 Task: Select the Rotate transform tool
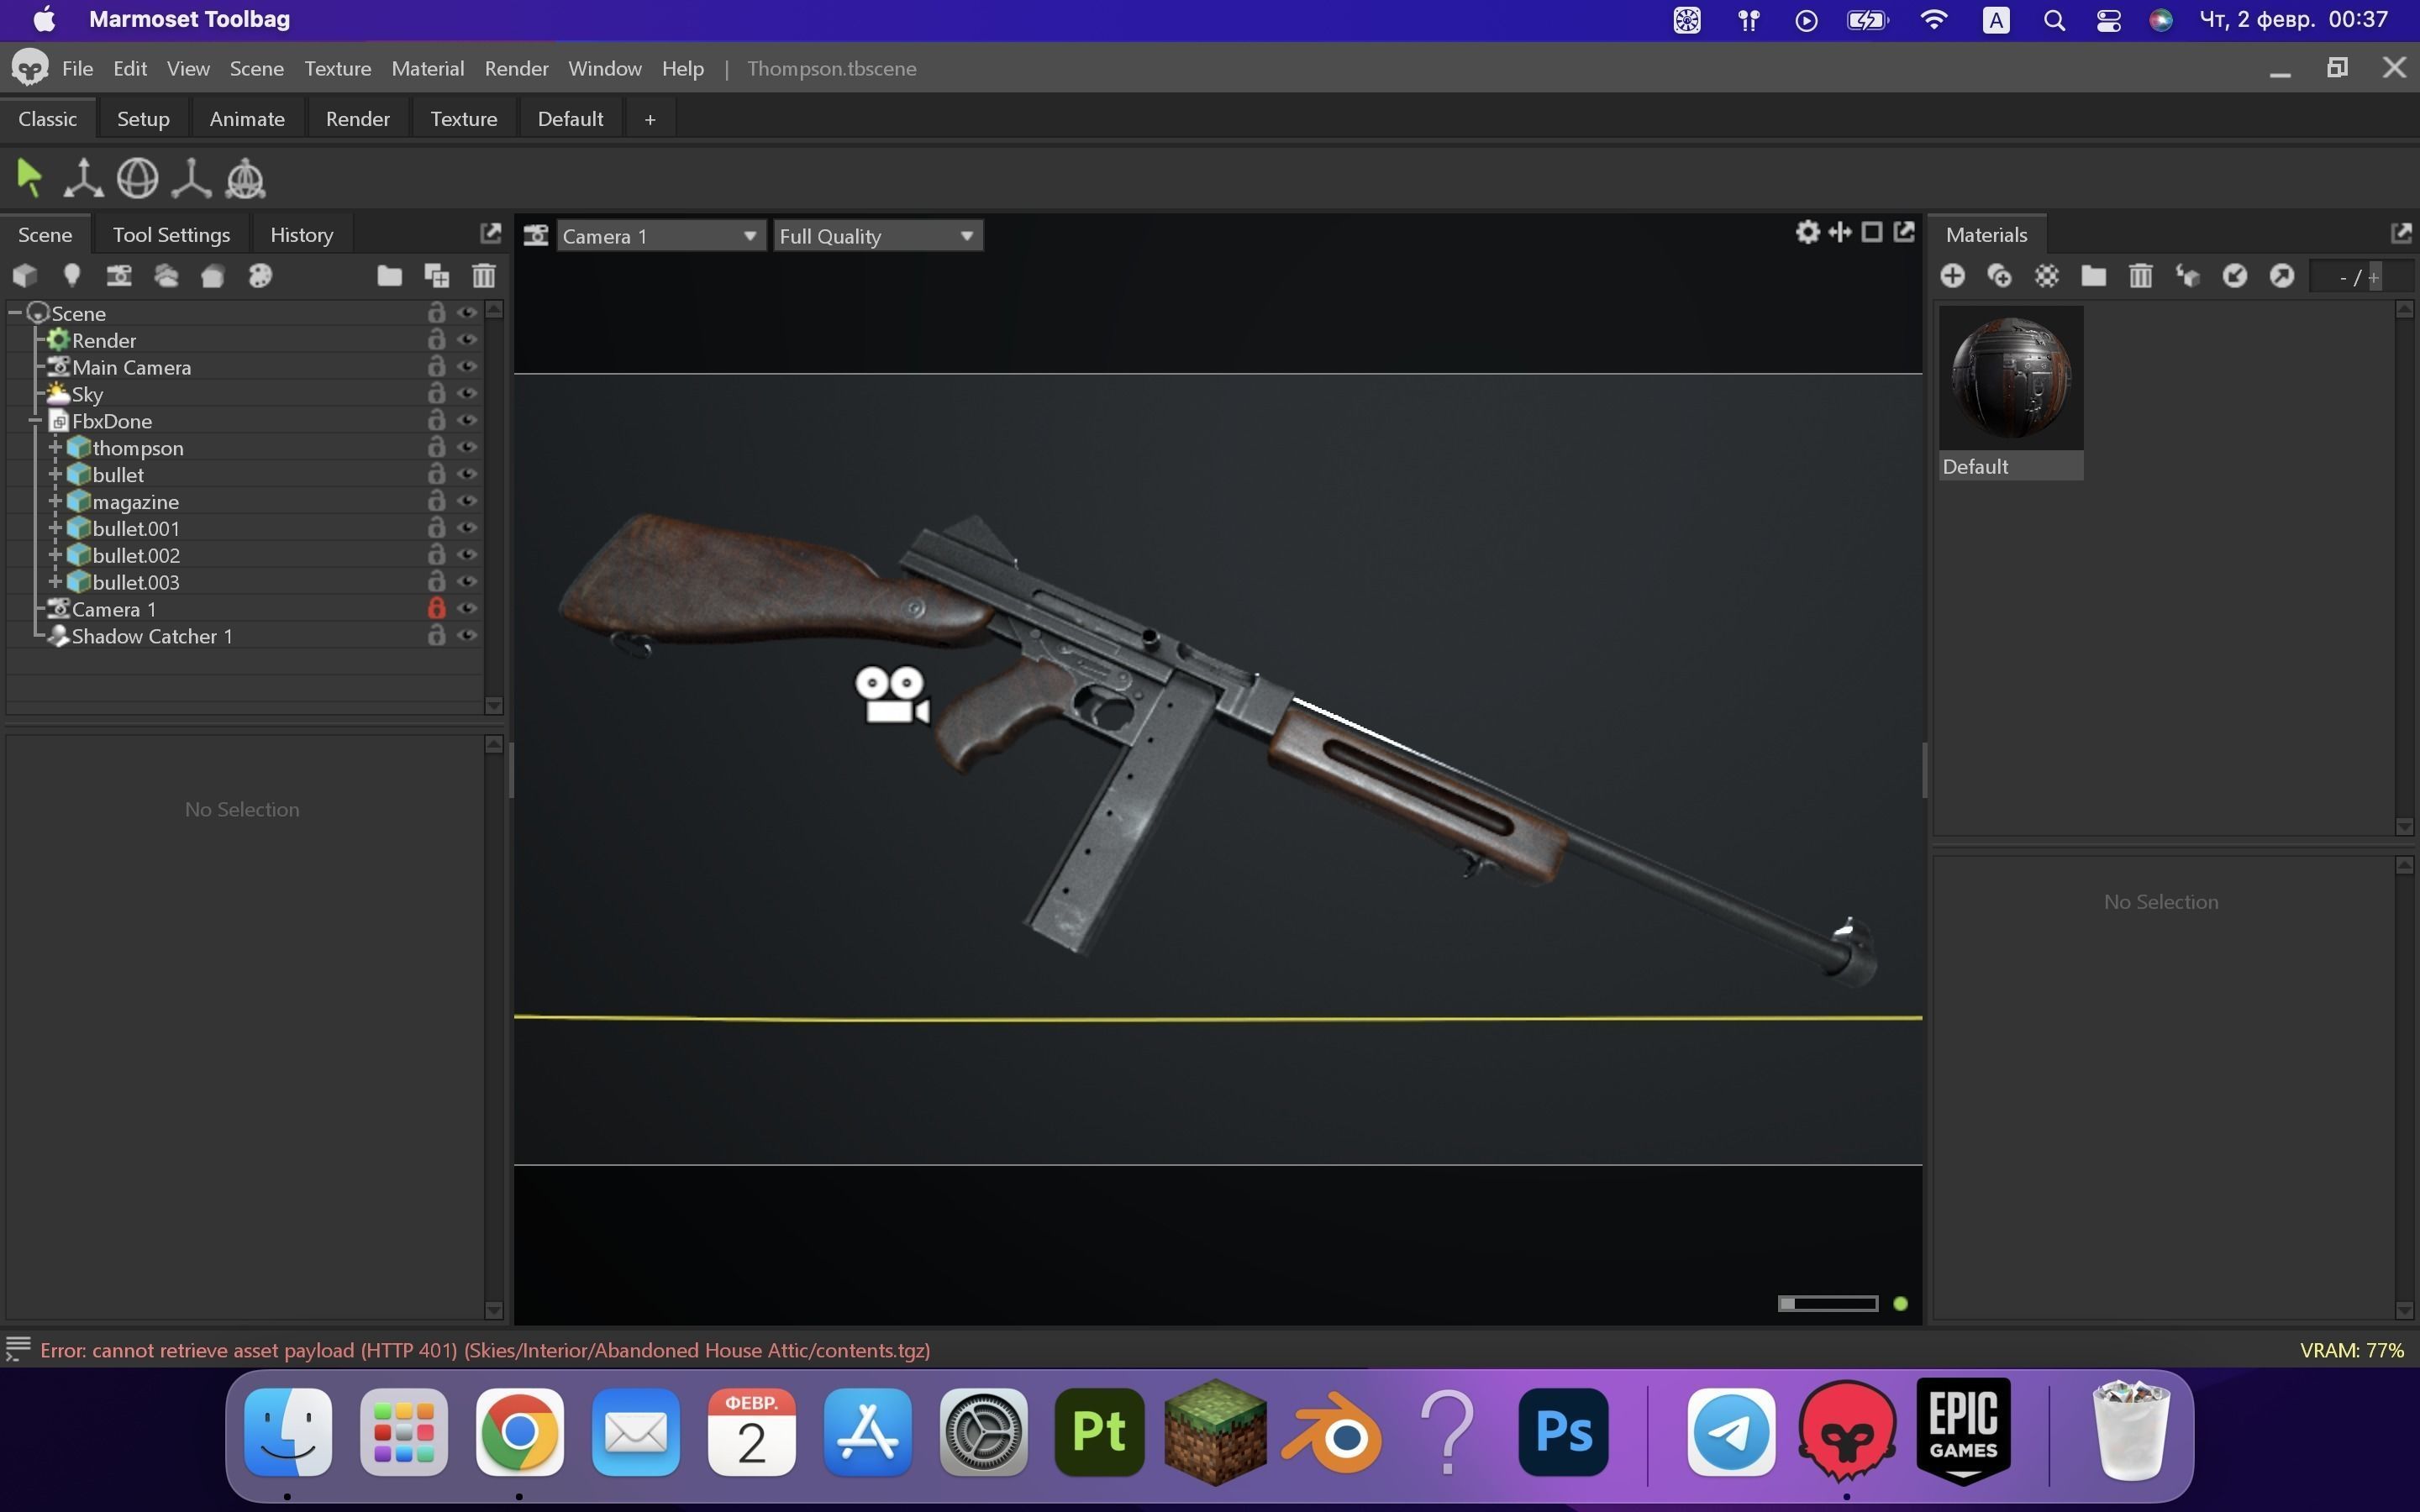(137, 179)
